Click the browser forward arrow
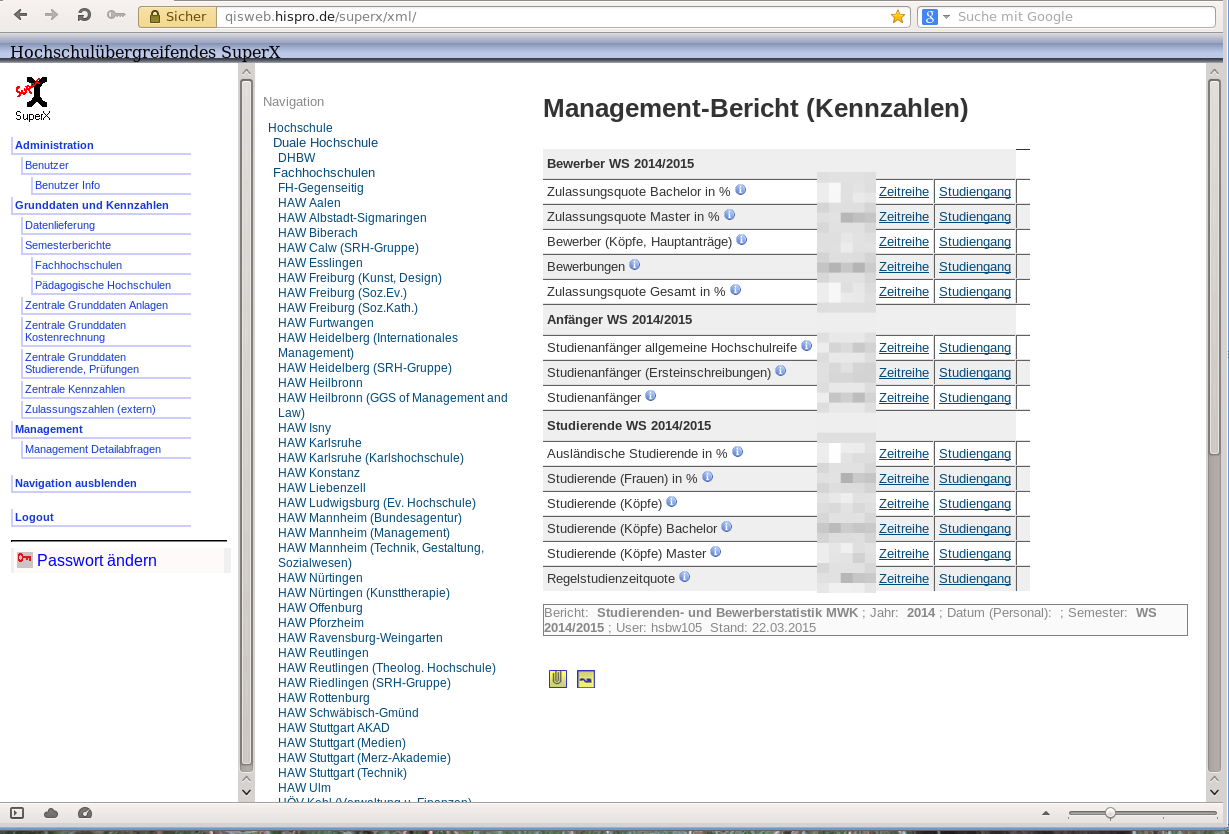The width and height of the screenshot is (1229, 834). point(52,16)
